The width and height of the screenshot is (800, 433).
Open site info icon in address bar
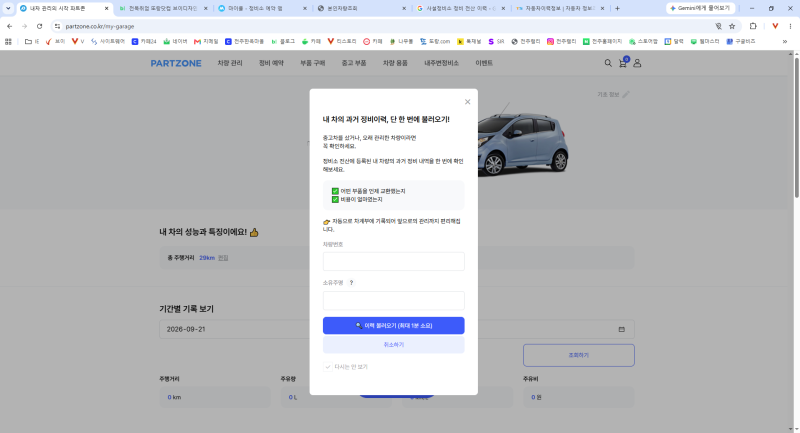pyautogui.click(x=57, y=27)
